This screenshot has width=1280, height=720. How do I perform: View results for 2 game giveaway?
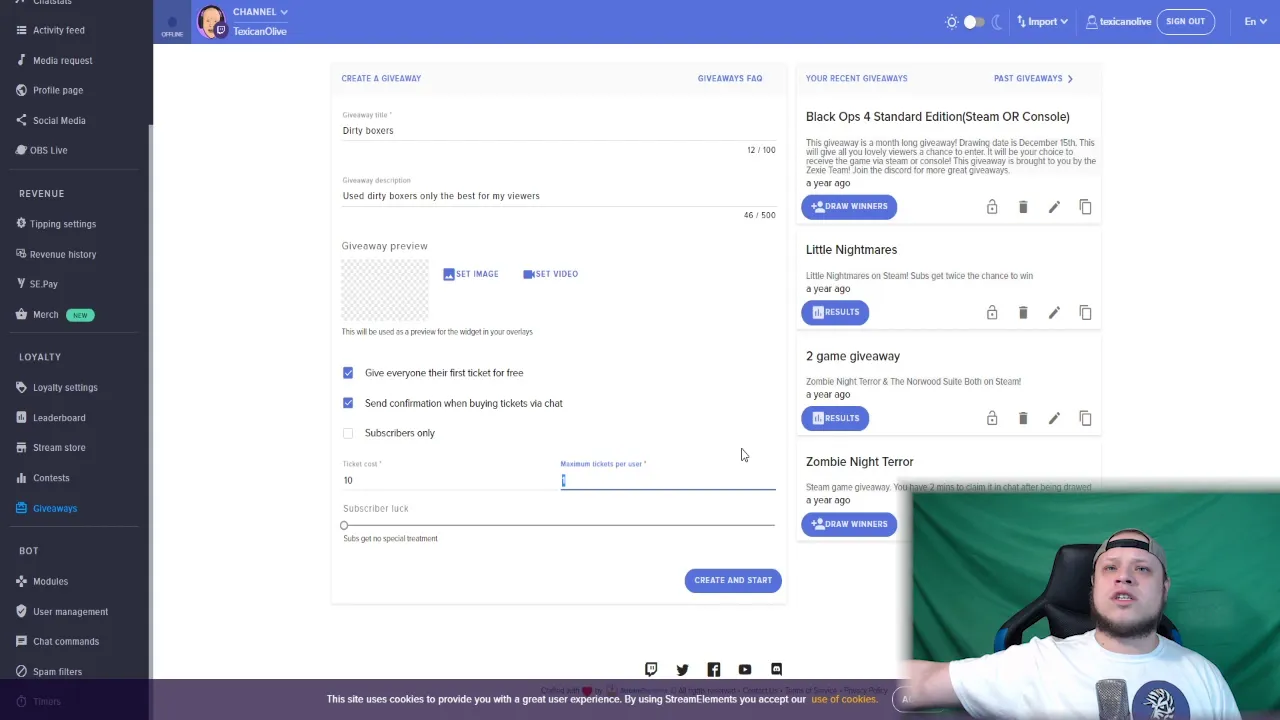point(835,418)
